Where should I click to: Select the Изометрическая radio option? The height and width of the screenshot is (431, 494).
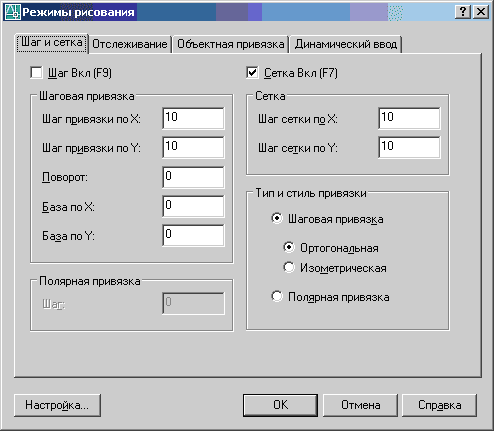point(289,267)
